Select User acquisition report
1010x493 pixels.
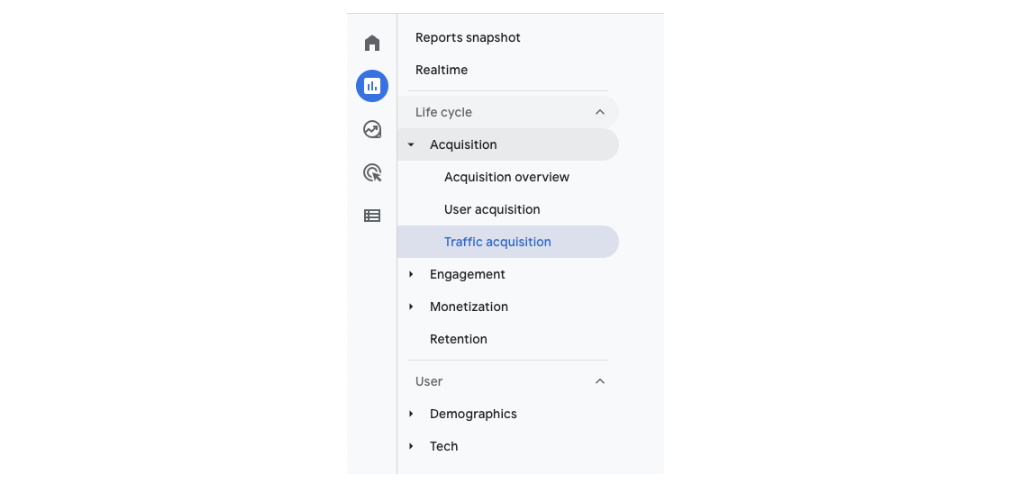pos(492,209)
